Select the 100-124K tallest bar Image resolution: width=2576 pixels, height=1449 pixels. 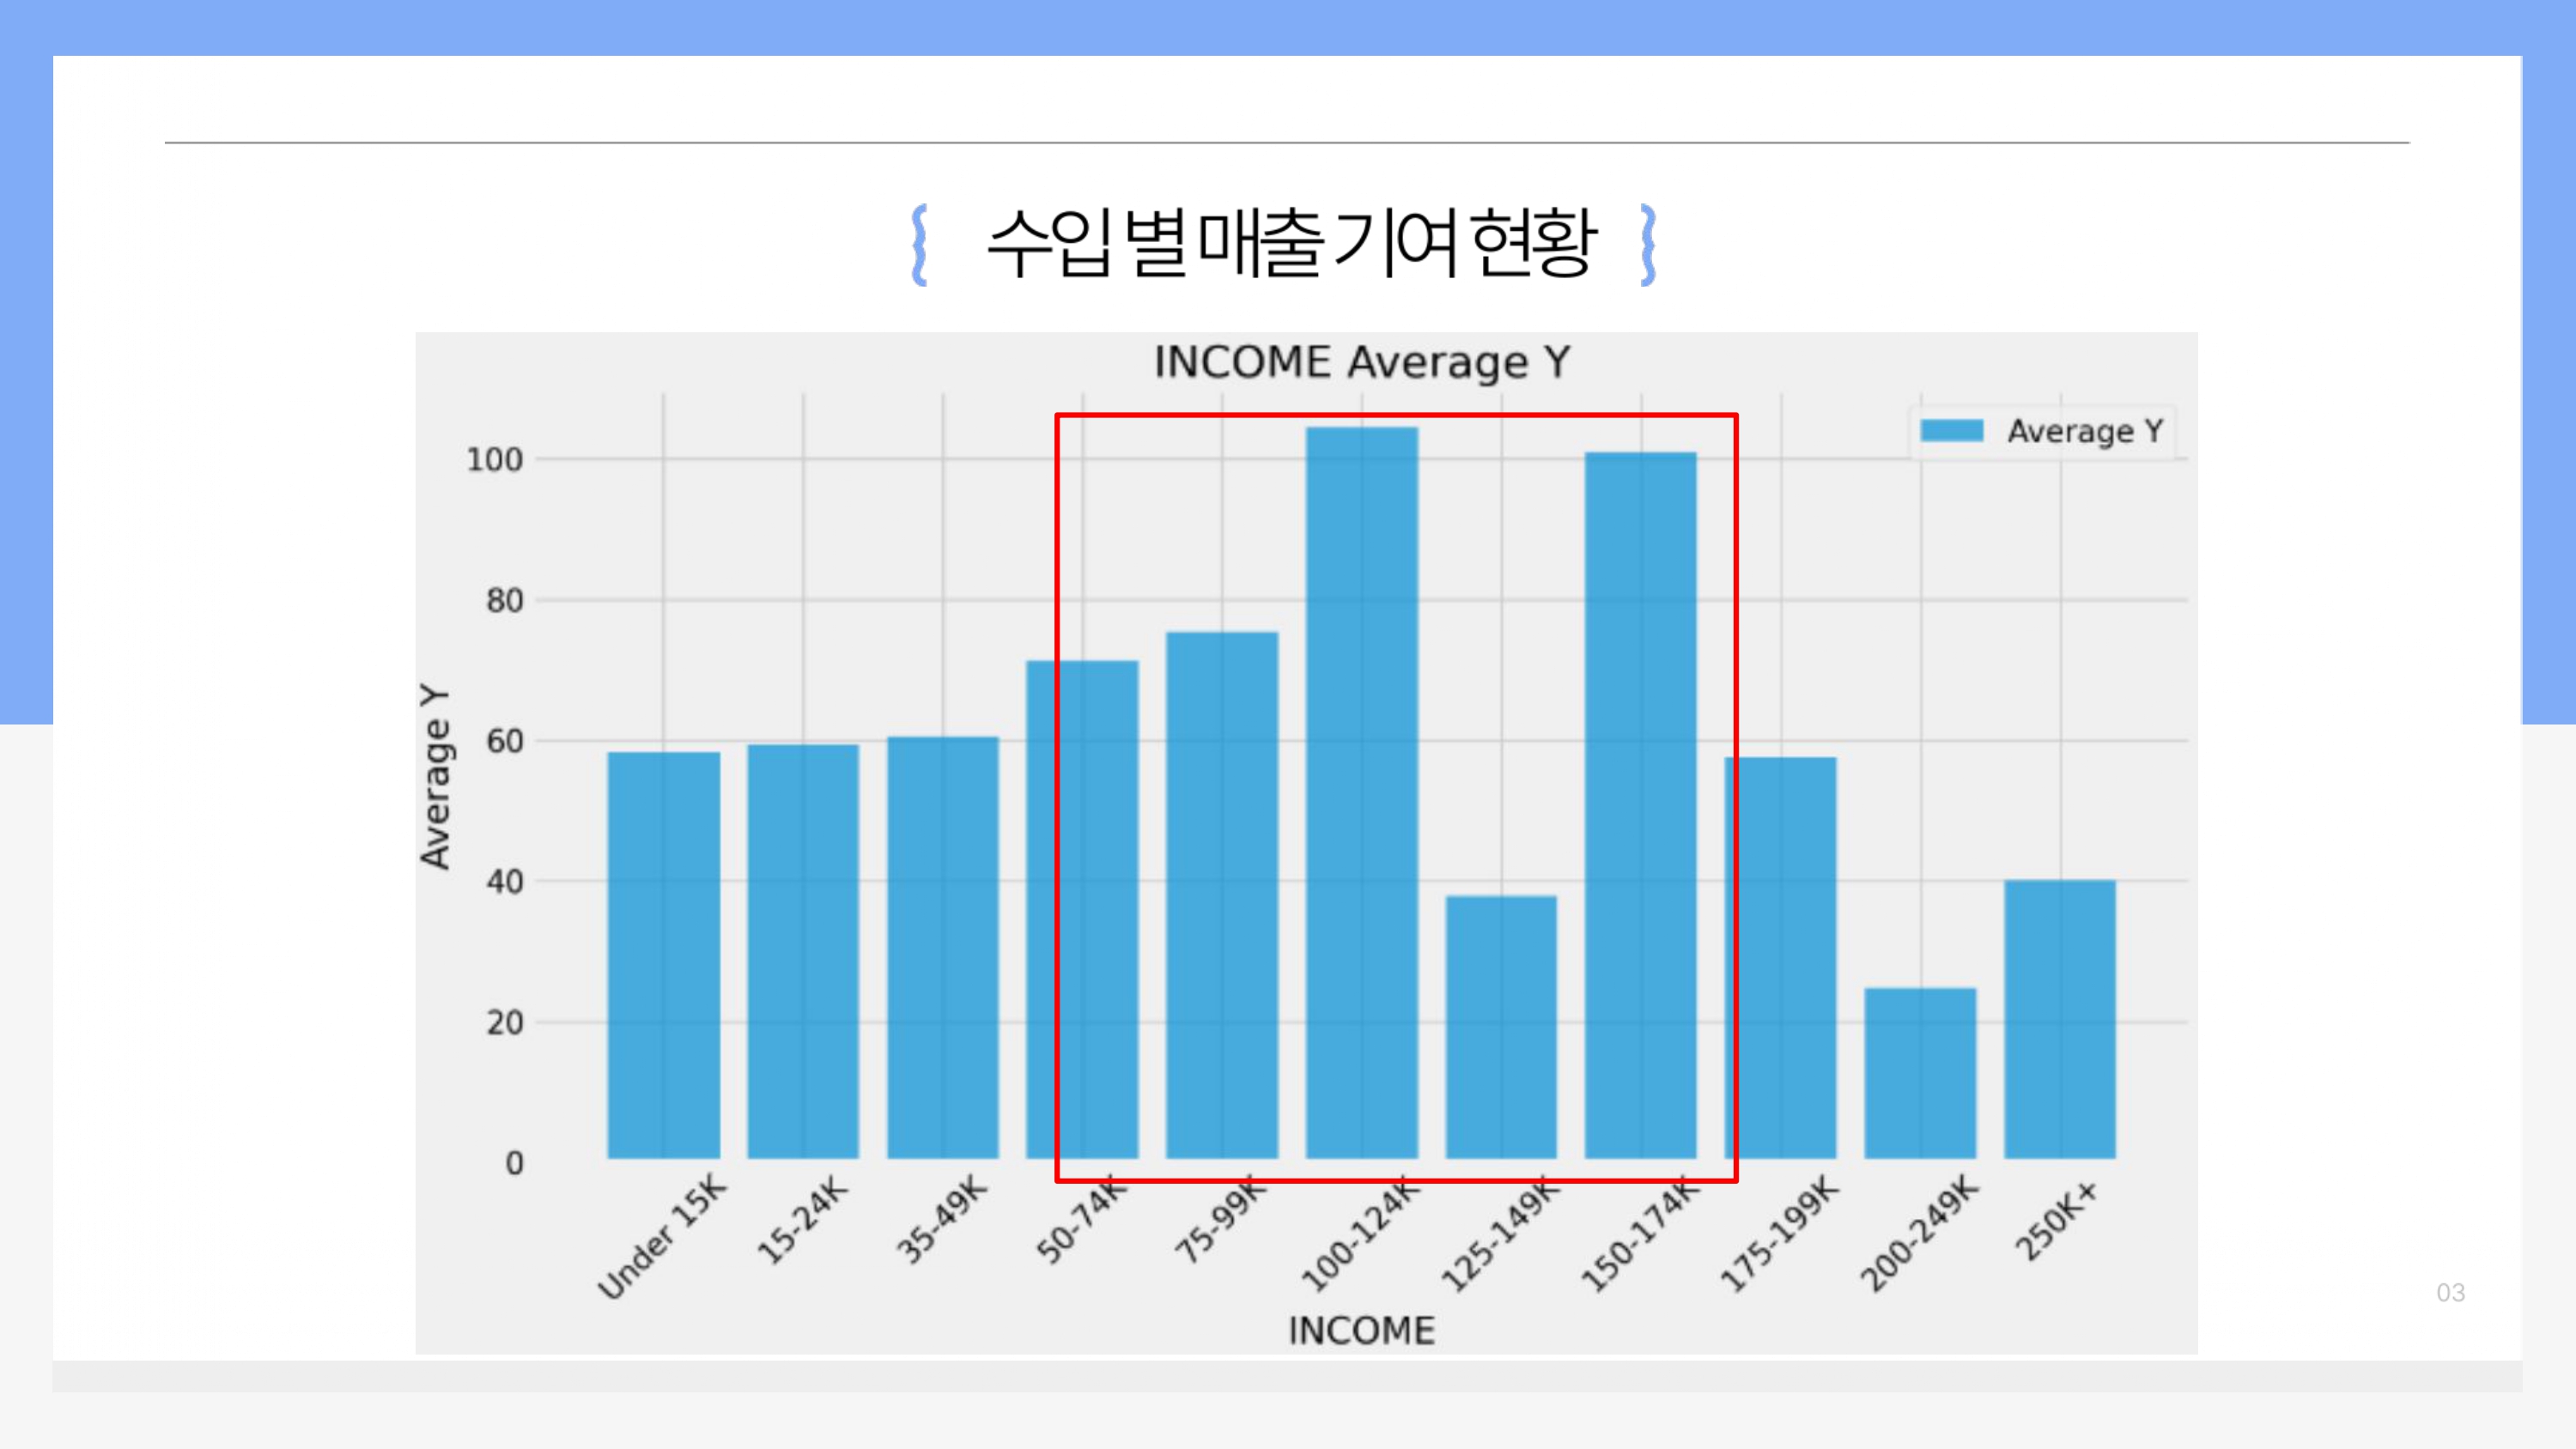(x=1361, y=792)
